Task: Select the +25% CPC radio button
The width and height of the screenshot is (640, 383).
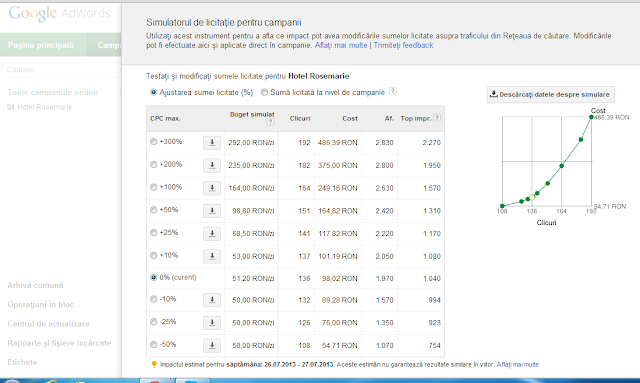Action: [153, 233]
